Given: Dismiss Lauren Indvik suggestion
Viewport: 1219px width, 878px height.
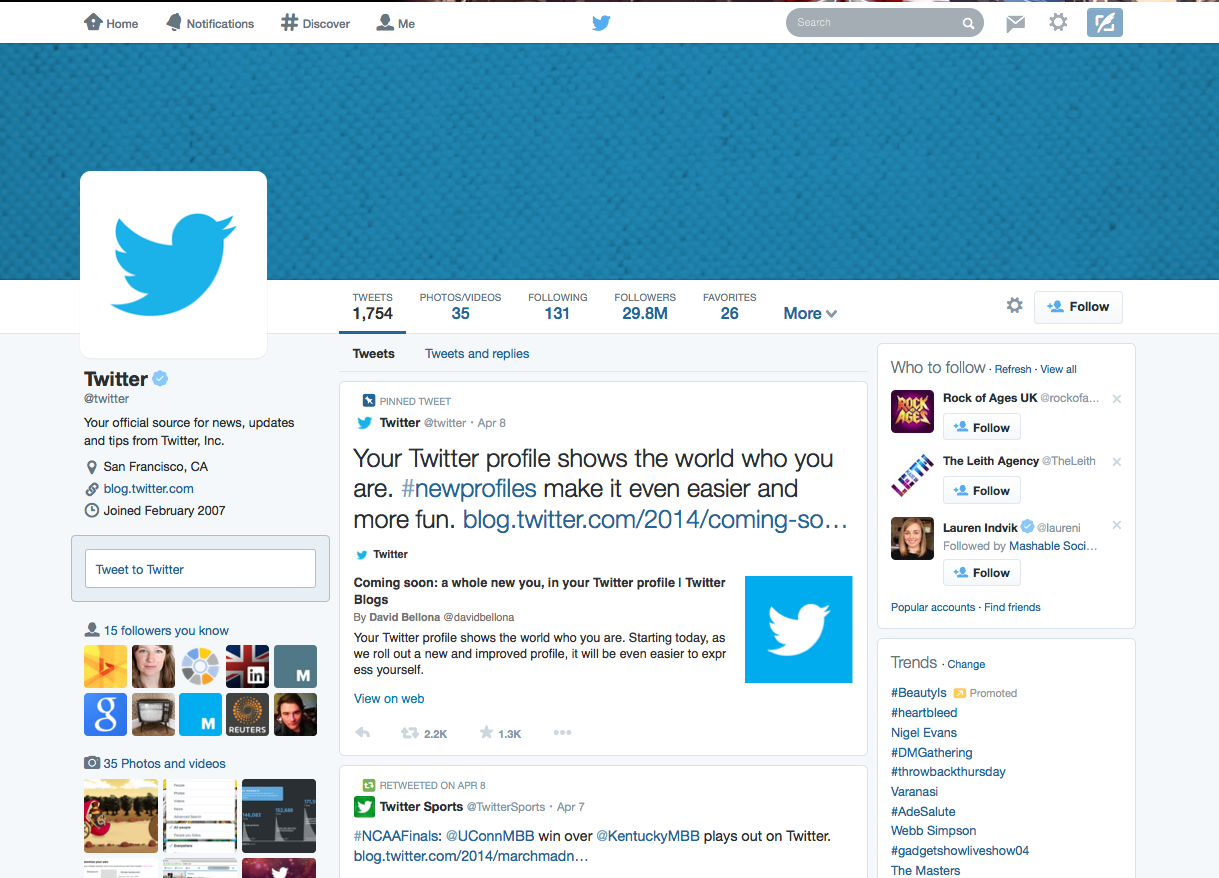Looking at the screenshot, I should [1117, 525].
